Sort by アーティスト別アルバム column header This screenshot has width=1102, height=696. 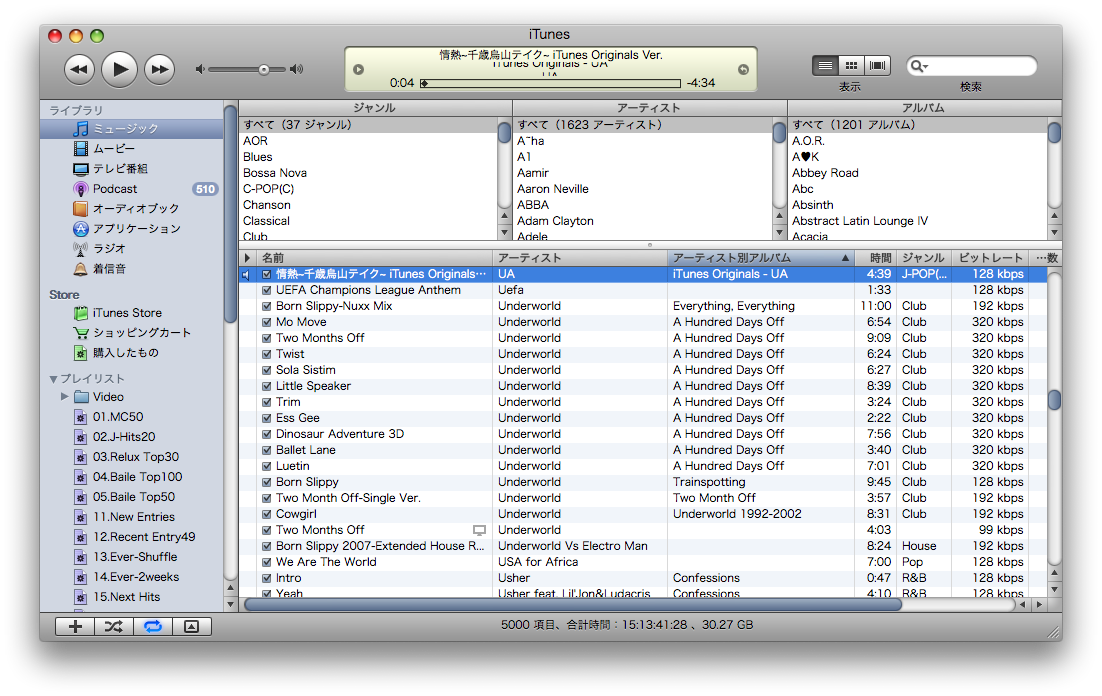[x=761, y=258]
